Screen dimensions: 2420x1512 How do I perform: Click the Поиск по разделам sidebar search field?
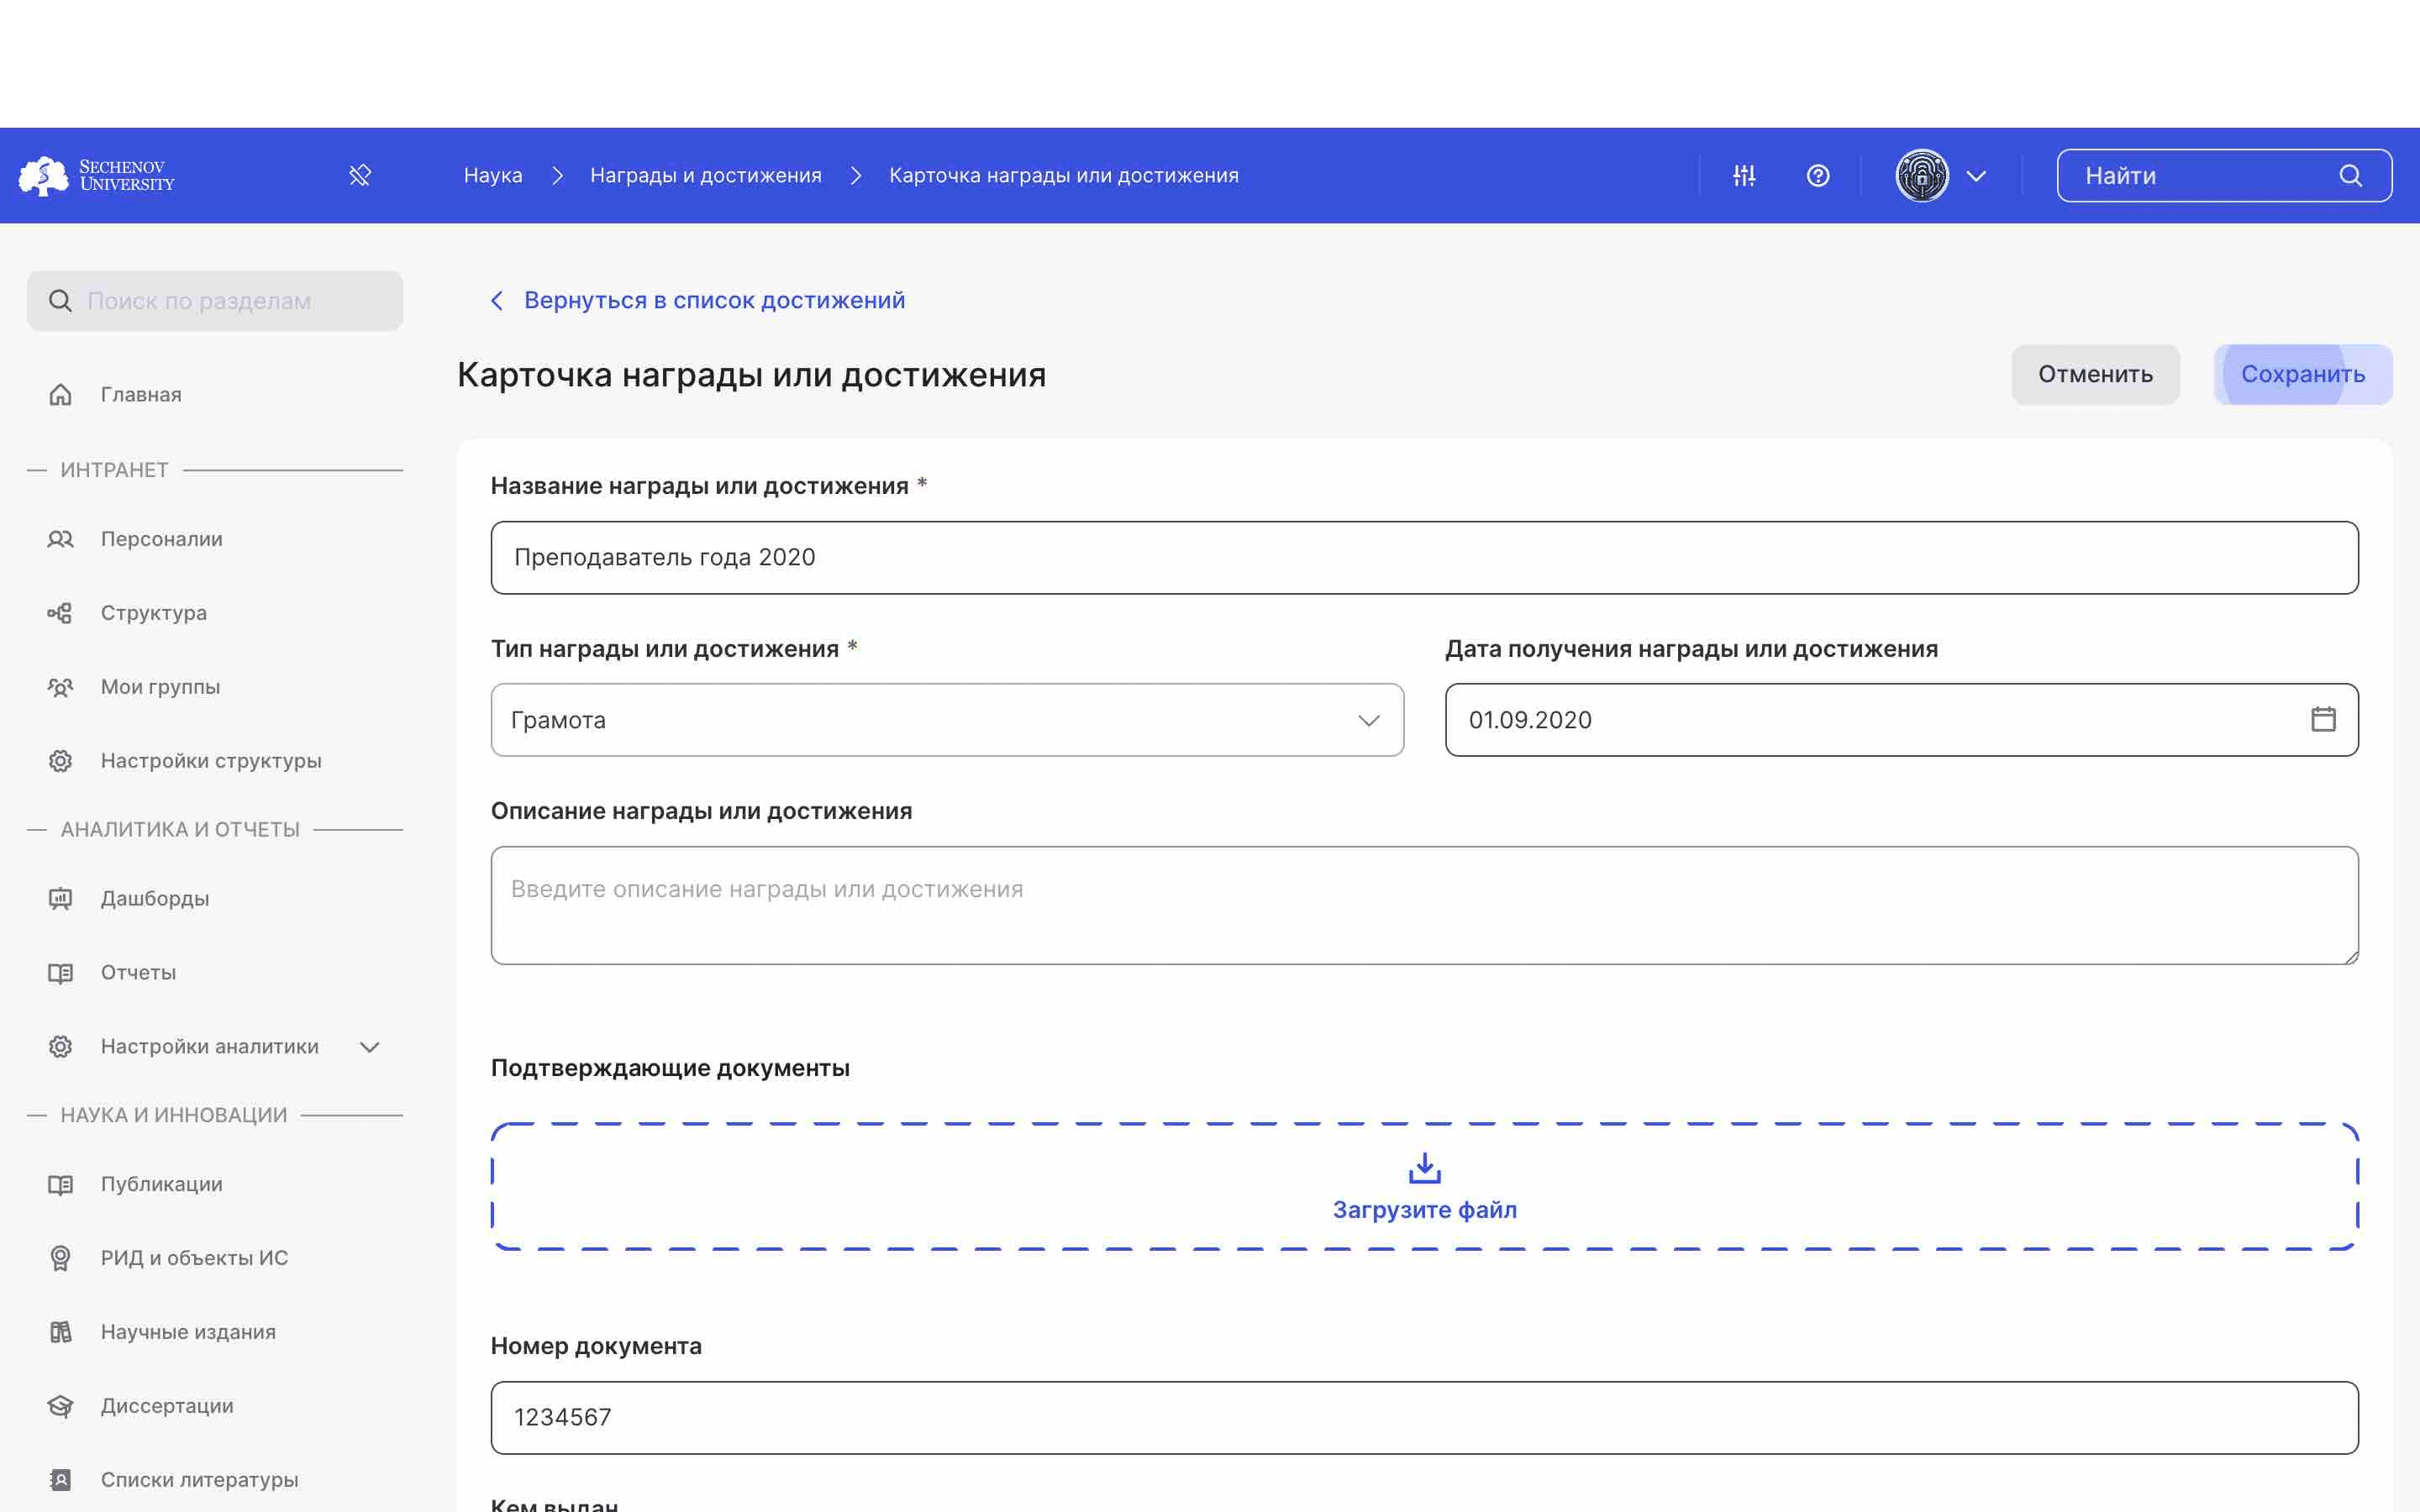pyautogui.click(x=215, y=301)
